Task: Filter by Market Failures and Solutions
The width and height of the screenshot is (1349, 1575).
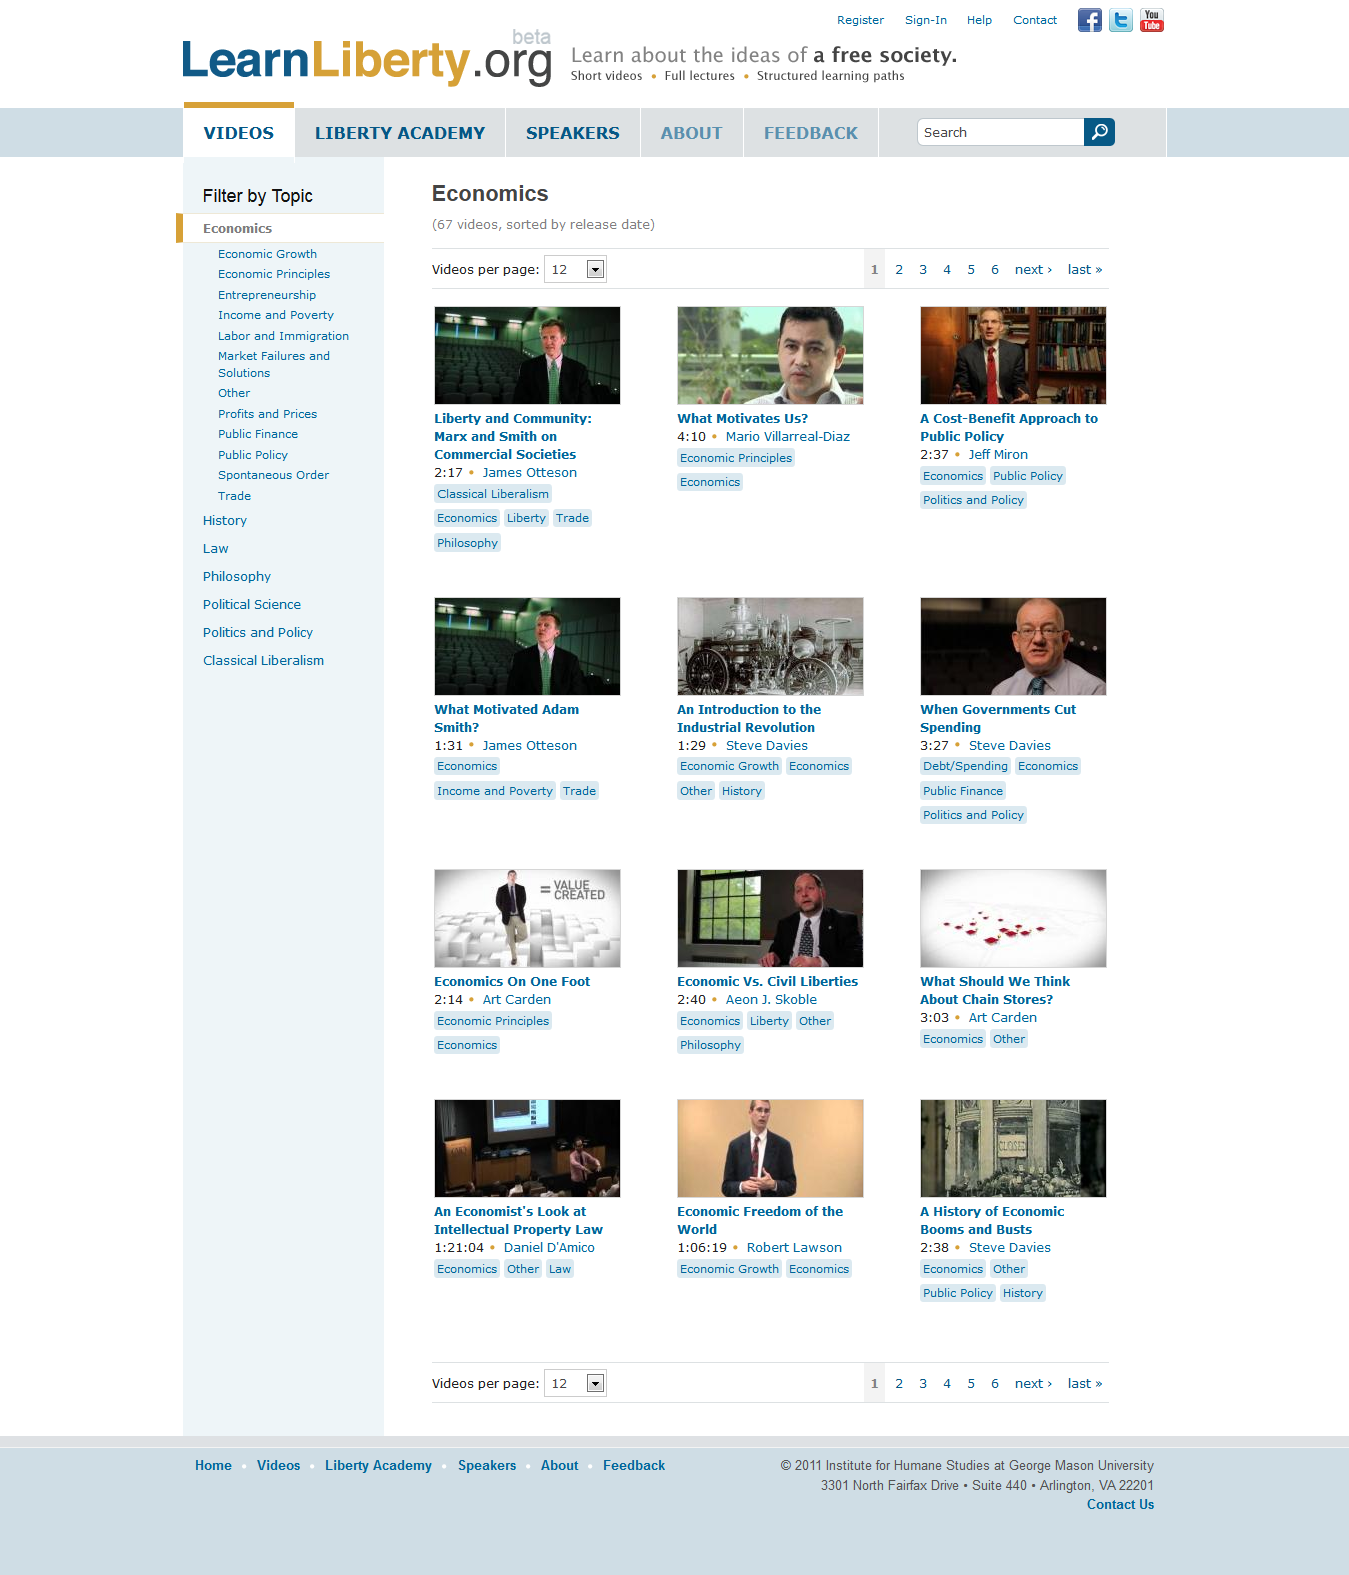Action: 274,364
